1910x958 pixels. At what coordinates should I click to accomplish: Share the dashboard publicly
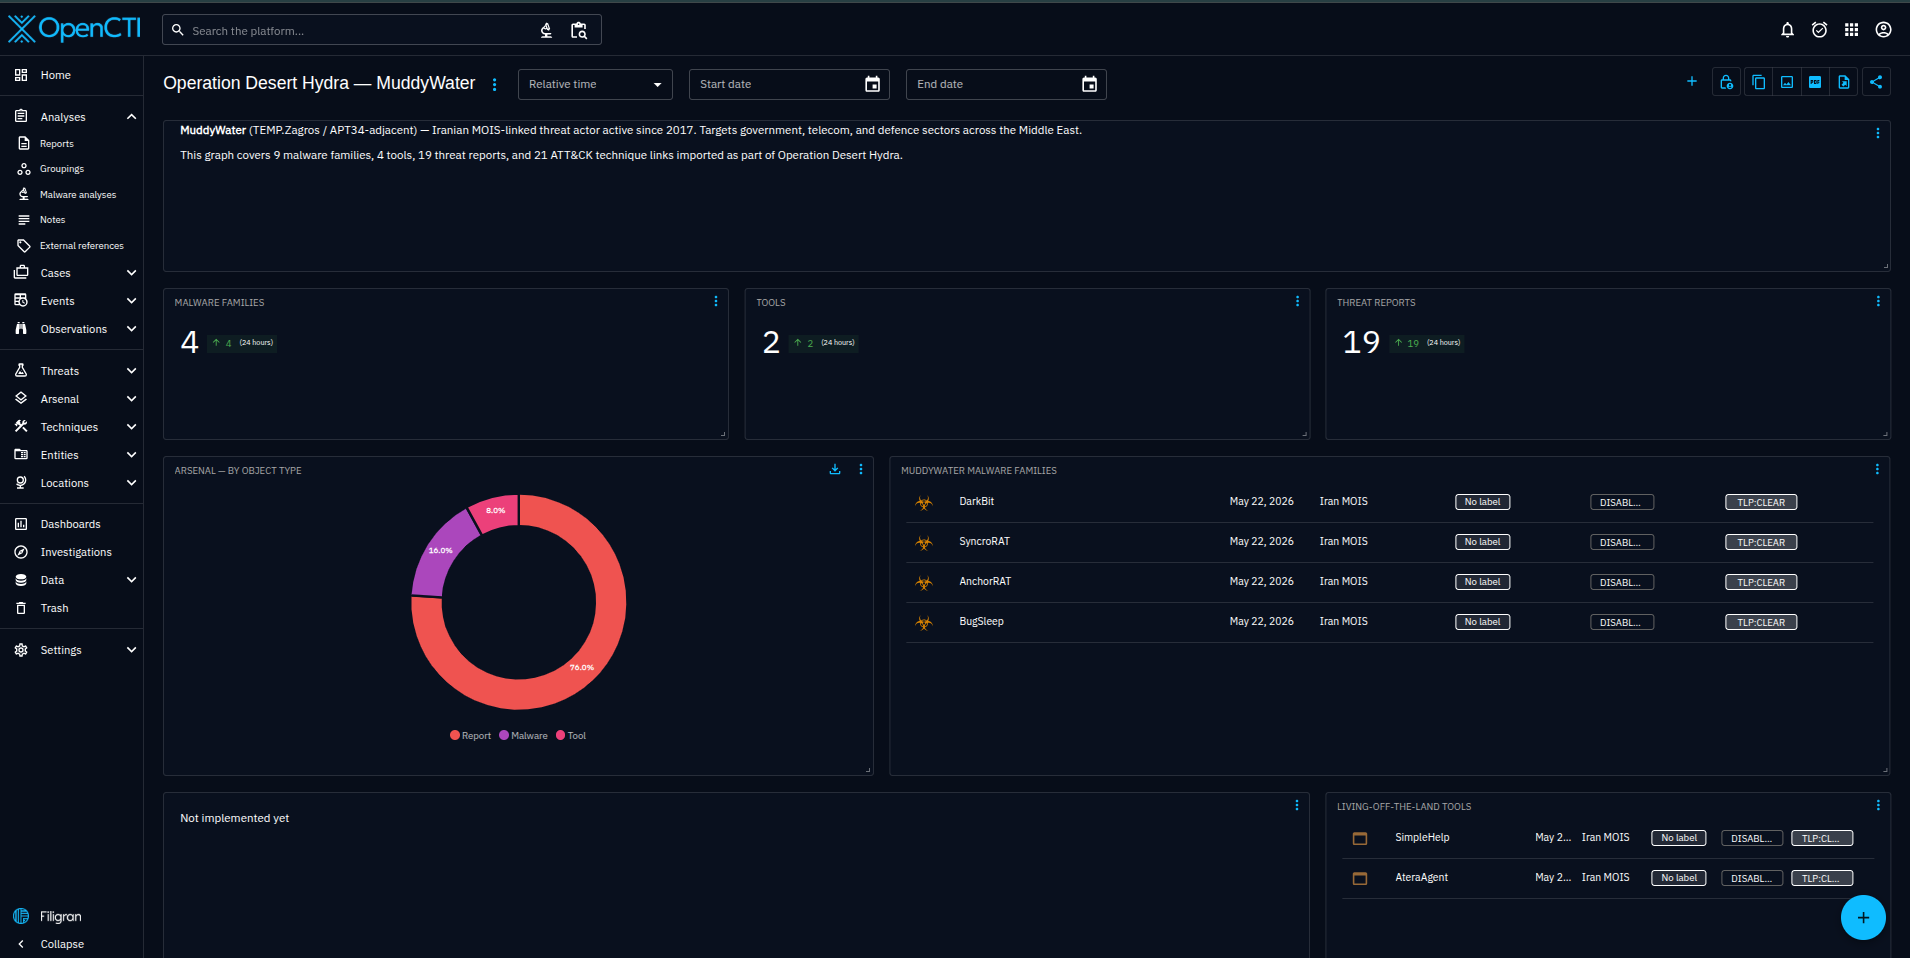[1876, 83]
